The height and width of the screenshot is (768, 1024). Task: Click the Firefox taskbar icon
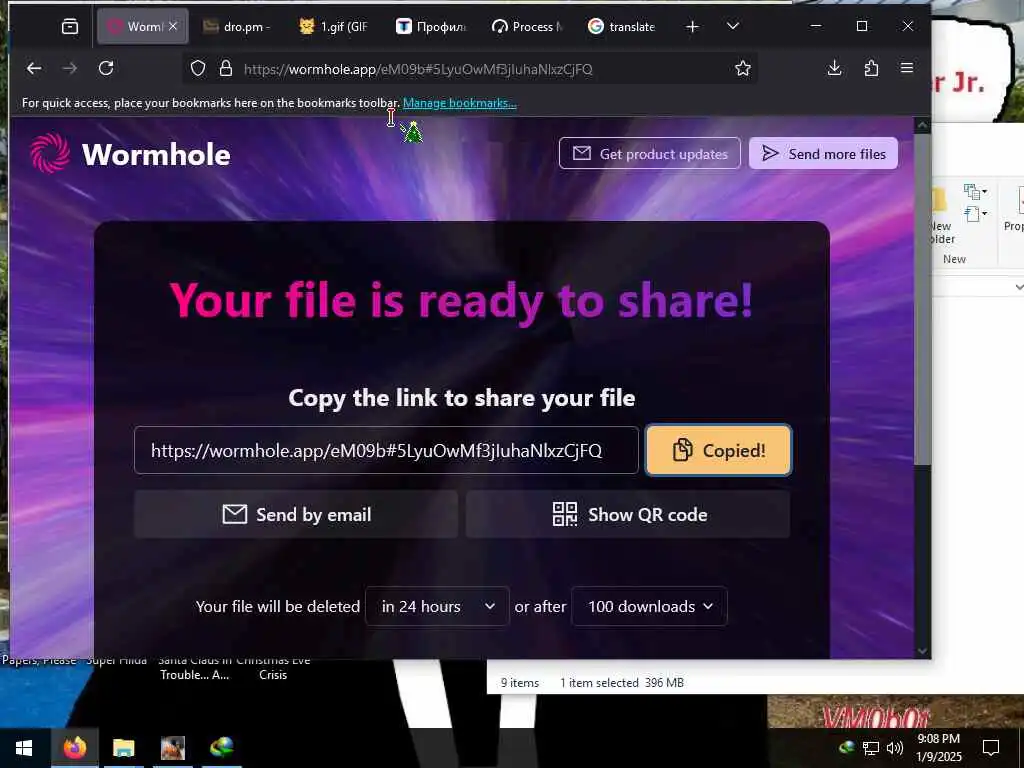[74, 748]
